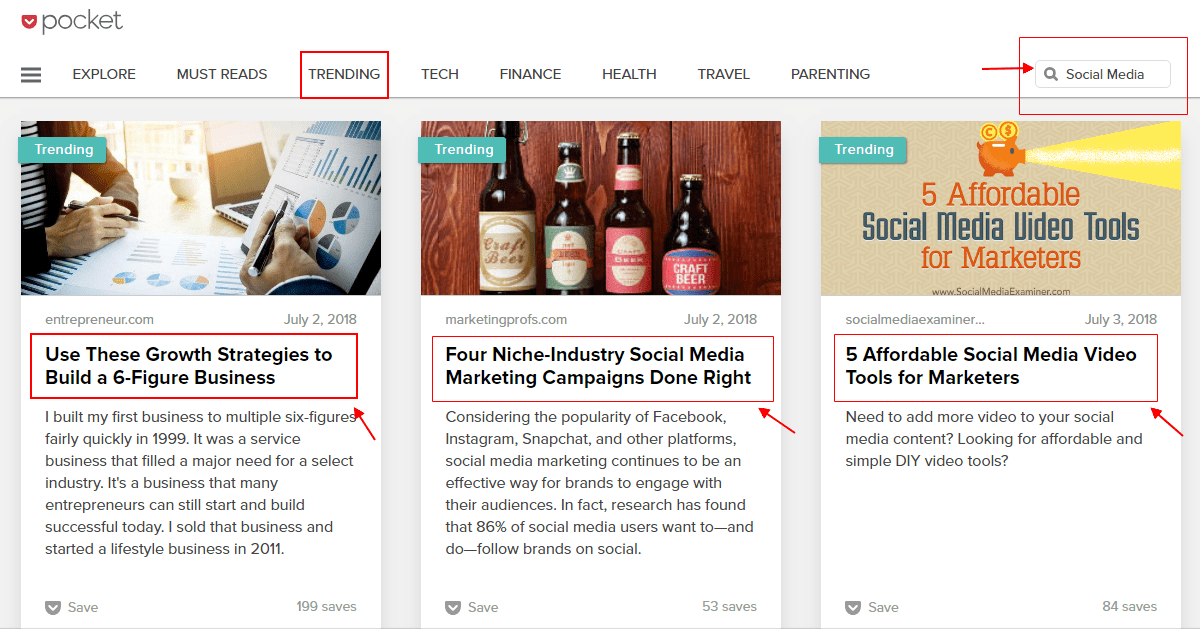This screenshot has width=1200, height=629.
Task: Open the Parenting tab
Action: point(830,74)
